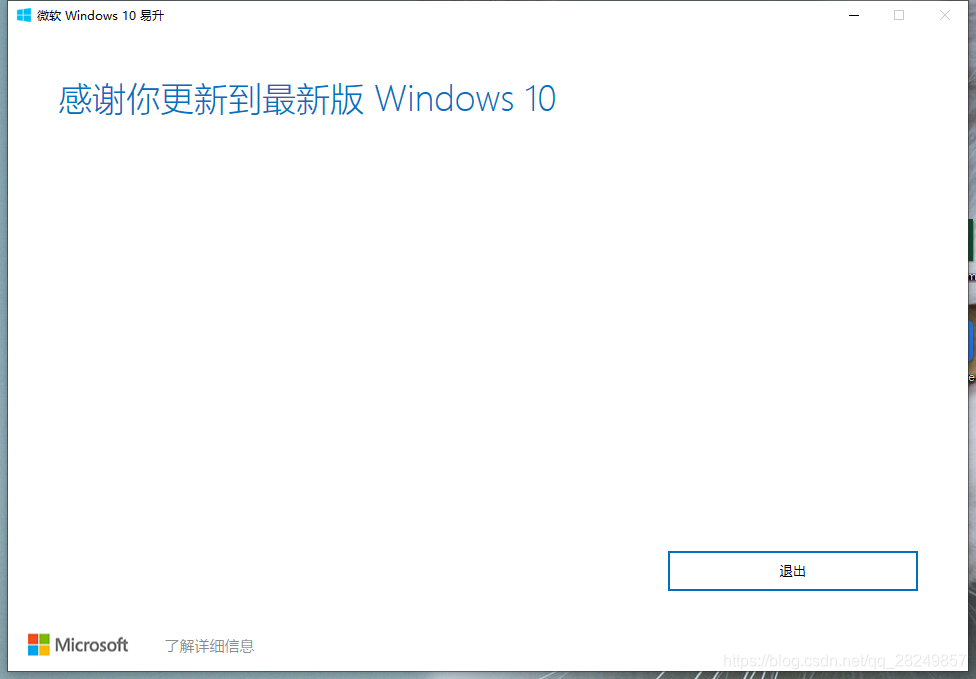Click the large blue "Windows 10" heading words
This screenshot has width=976, height=679.
pyautogui.click(x=466, y=99)
